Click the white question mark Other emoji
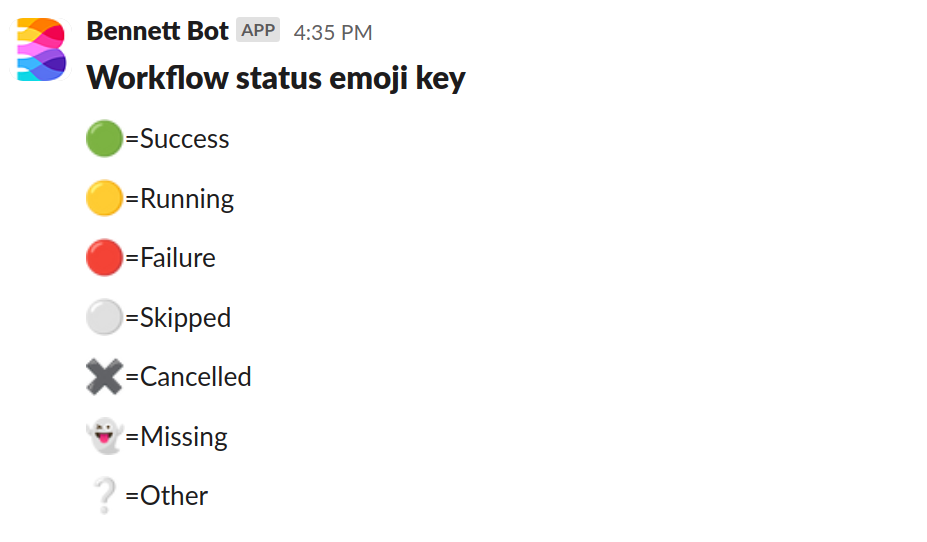Image resolution: width=927 pixels, height=542 pixels. point(105,495)
